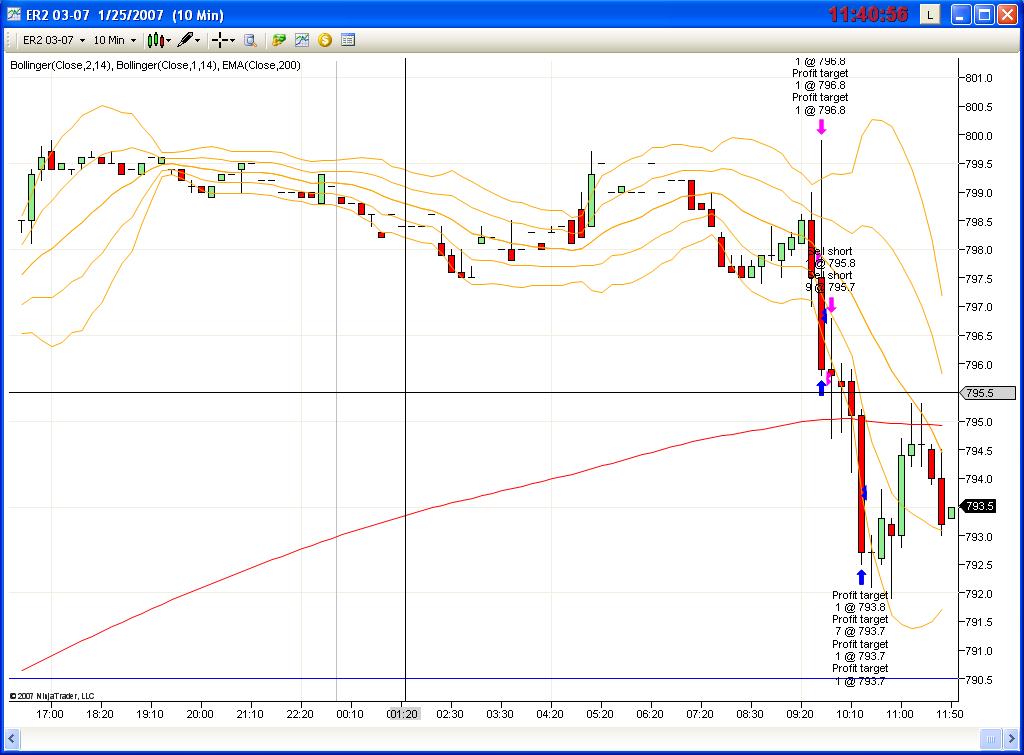Screen dimensions: 1024x755
Task: Click the highlighted 01:20 time label
Action: coord(402,715)
